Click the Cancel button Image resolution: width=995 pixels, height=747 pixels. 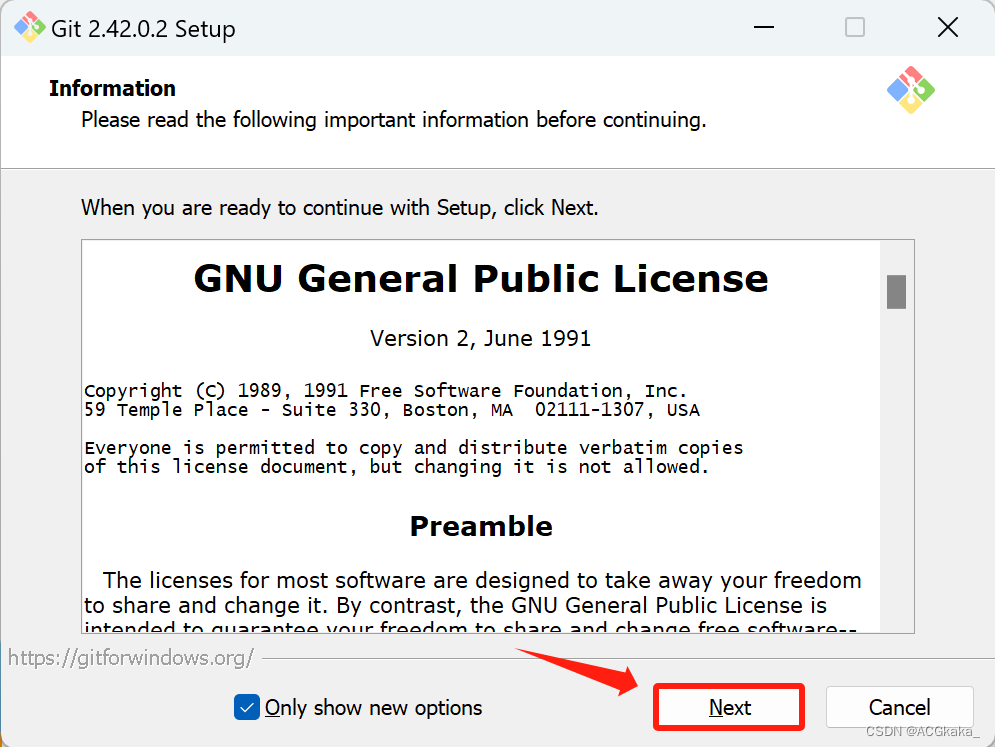click(899, 707)
